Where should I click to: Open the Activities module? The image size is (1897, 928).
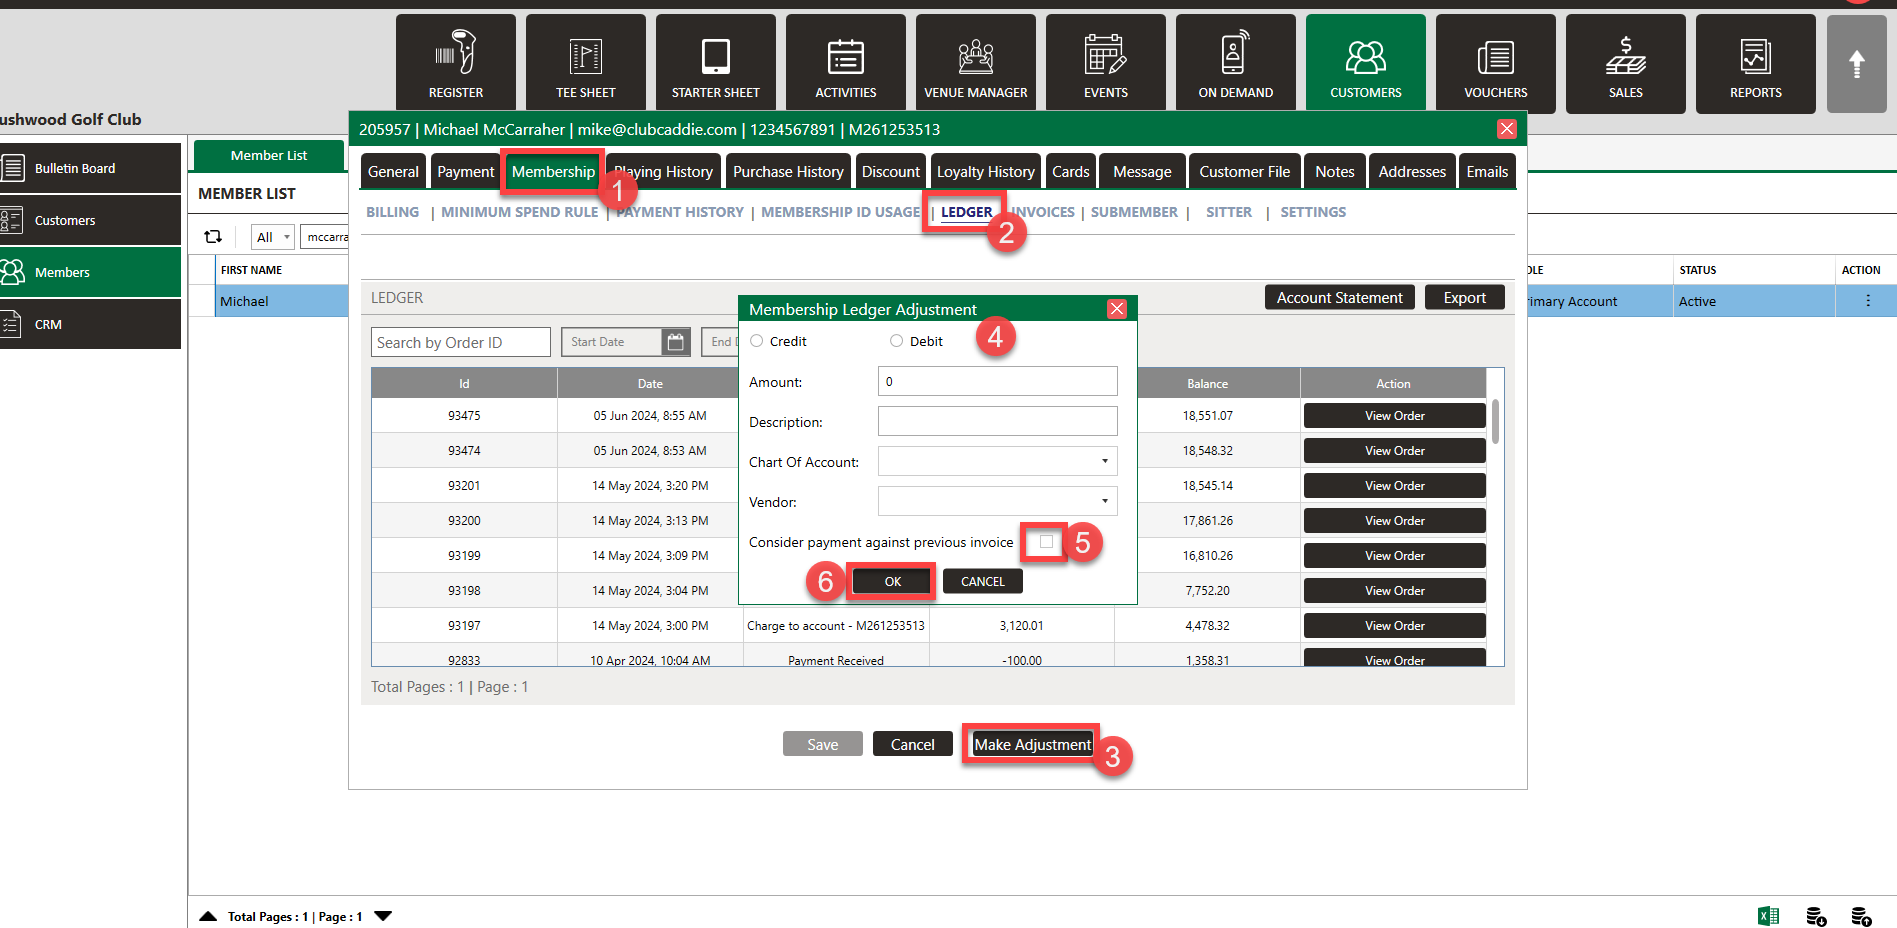tap(846, 64)
